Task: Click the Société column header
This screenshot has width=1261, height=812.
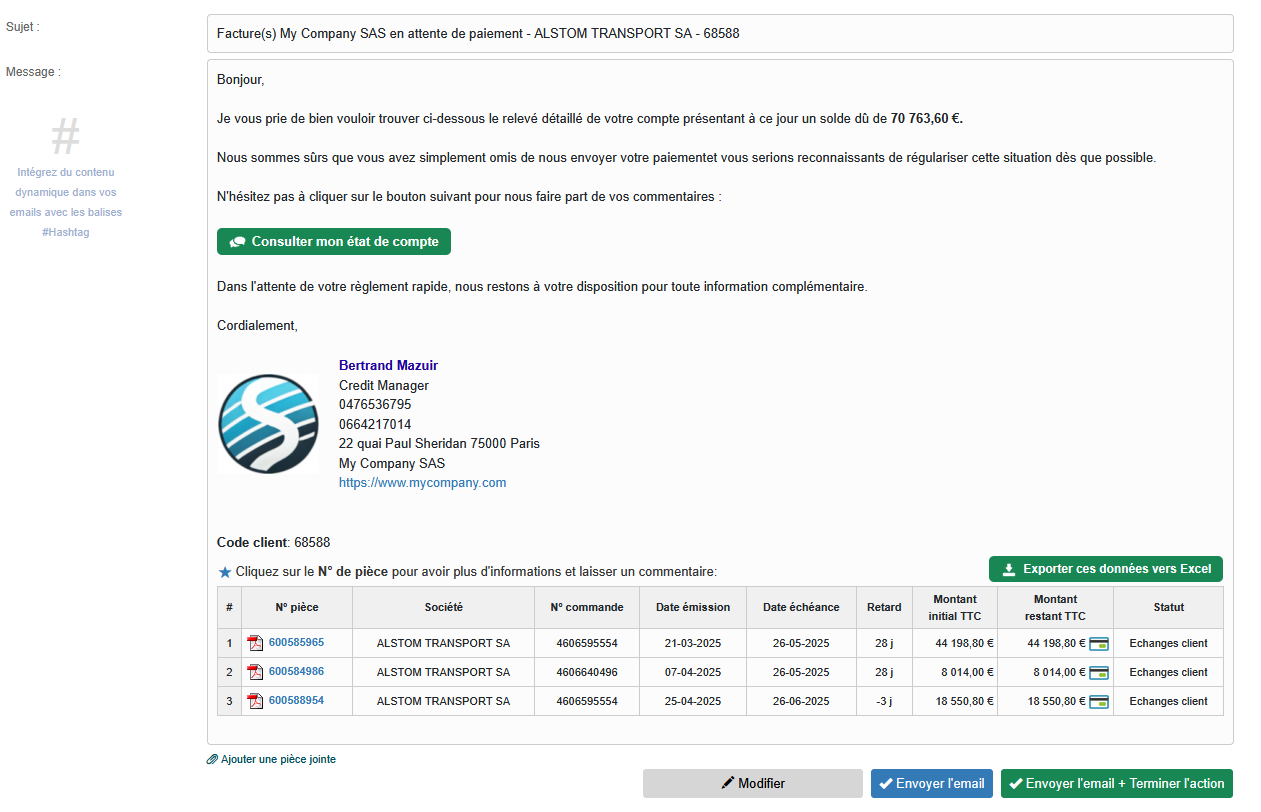Action: pos(443,607)
